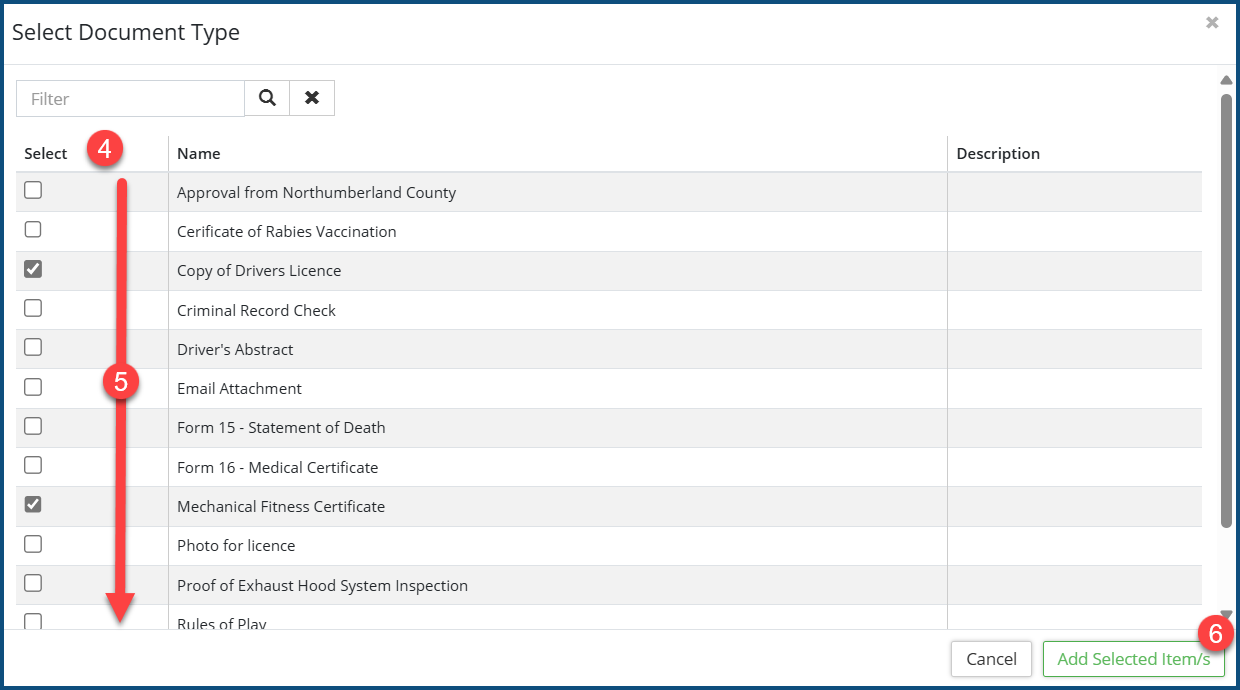Click the scrollbar up arrow
This screenshot has width=1240, height=690.
(1226, 80)
